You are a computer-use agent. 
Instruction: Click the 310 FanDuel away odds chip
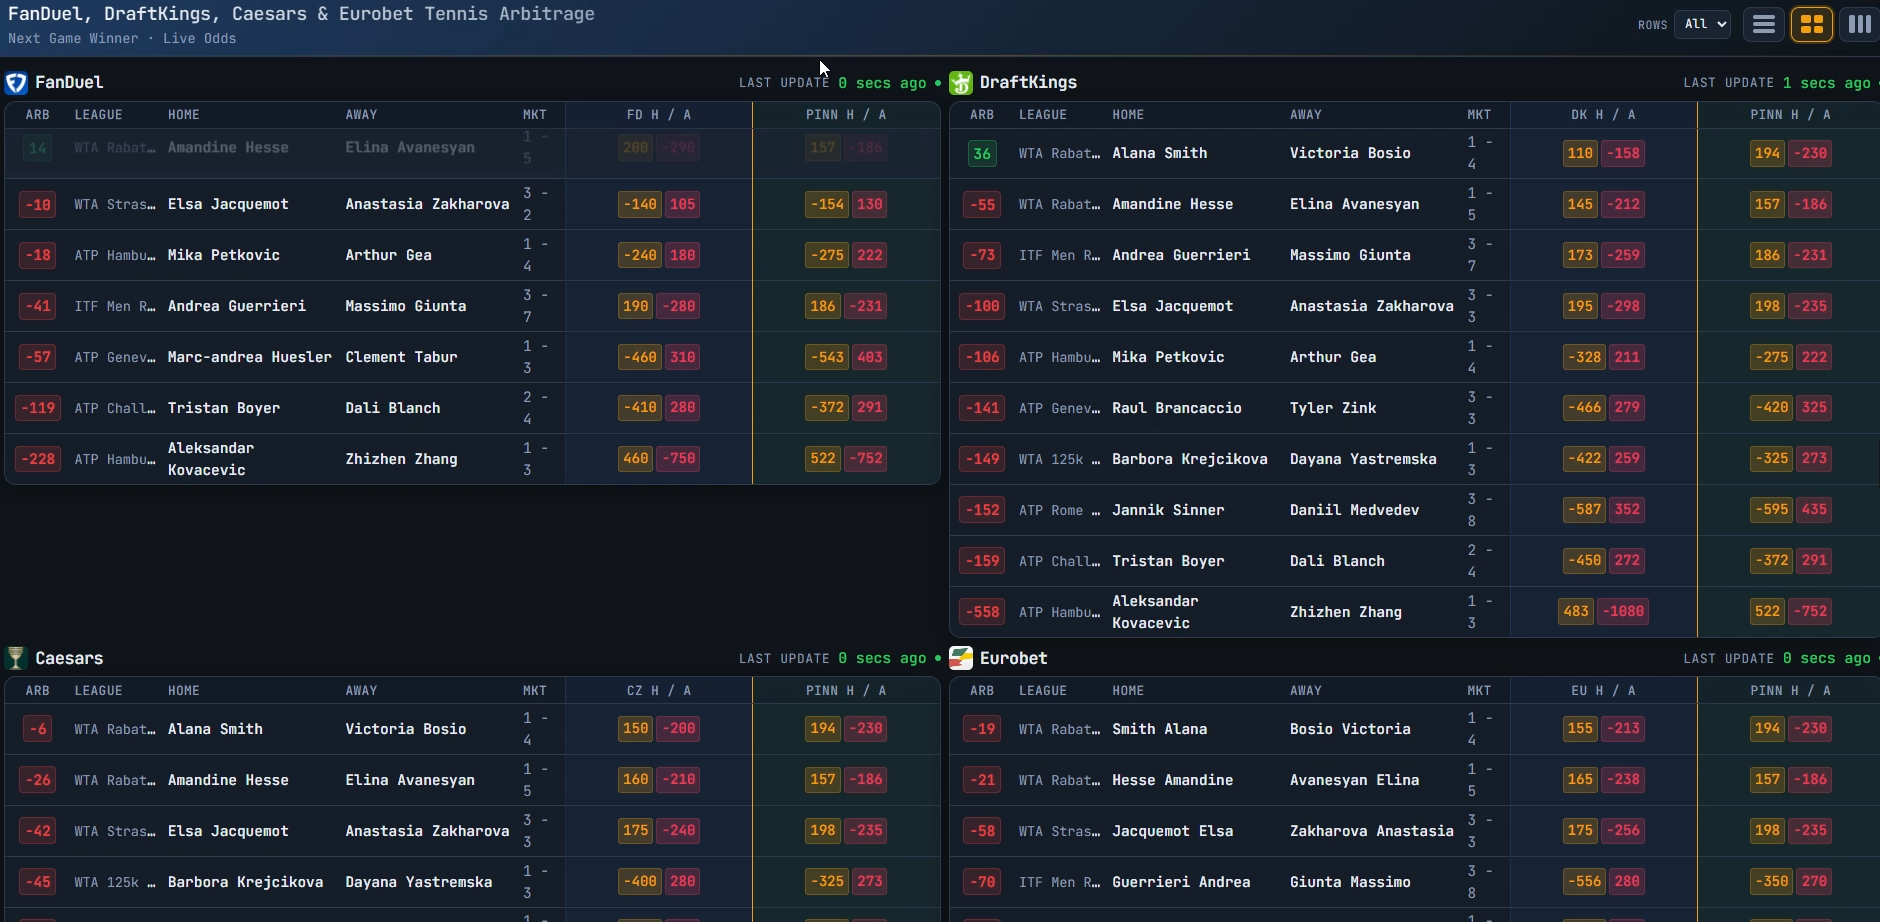[683, 357]
